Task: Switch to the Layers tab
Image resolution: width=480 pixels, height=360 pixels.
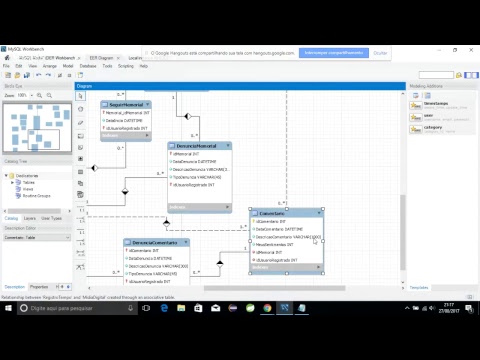Action: 30,218
